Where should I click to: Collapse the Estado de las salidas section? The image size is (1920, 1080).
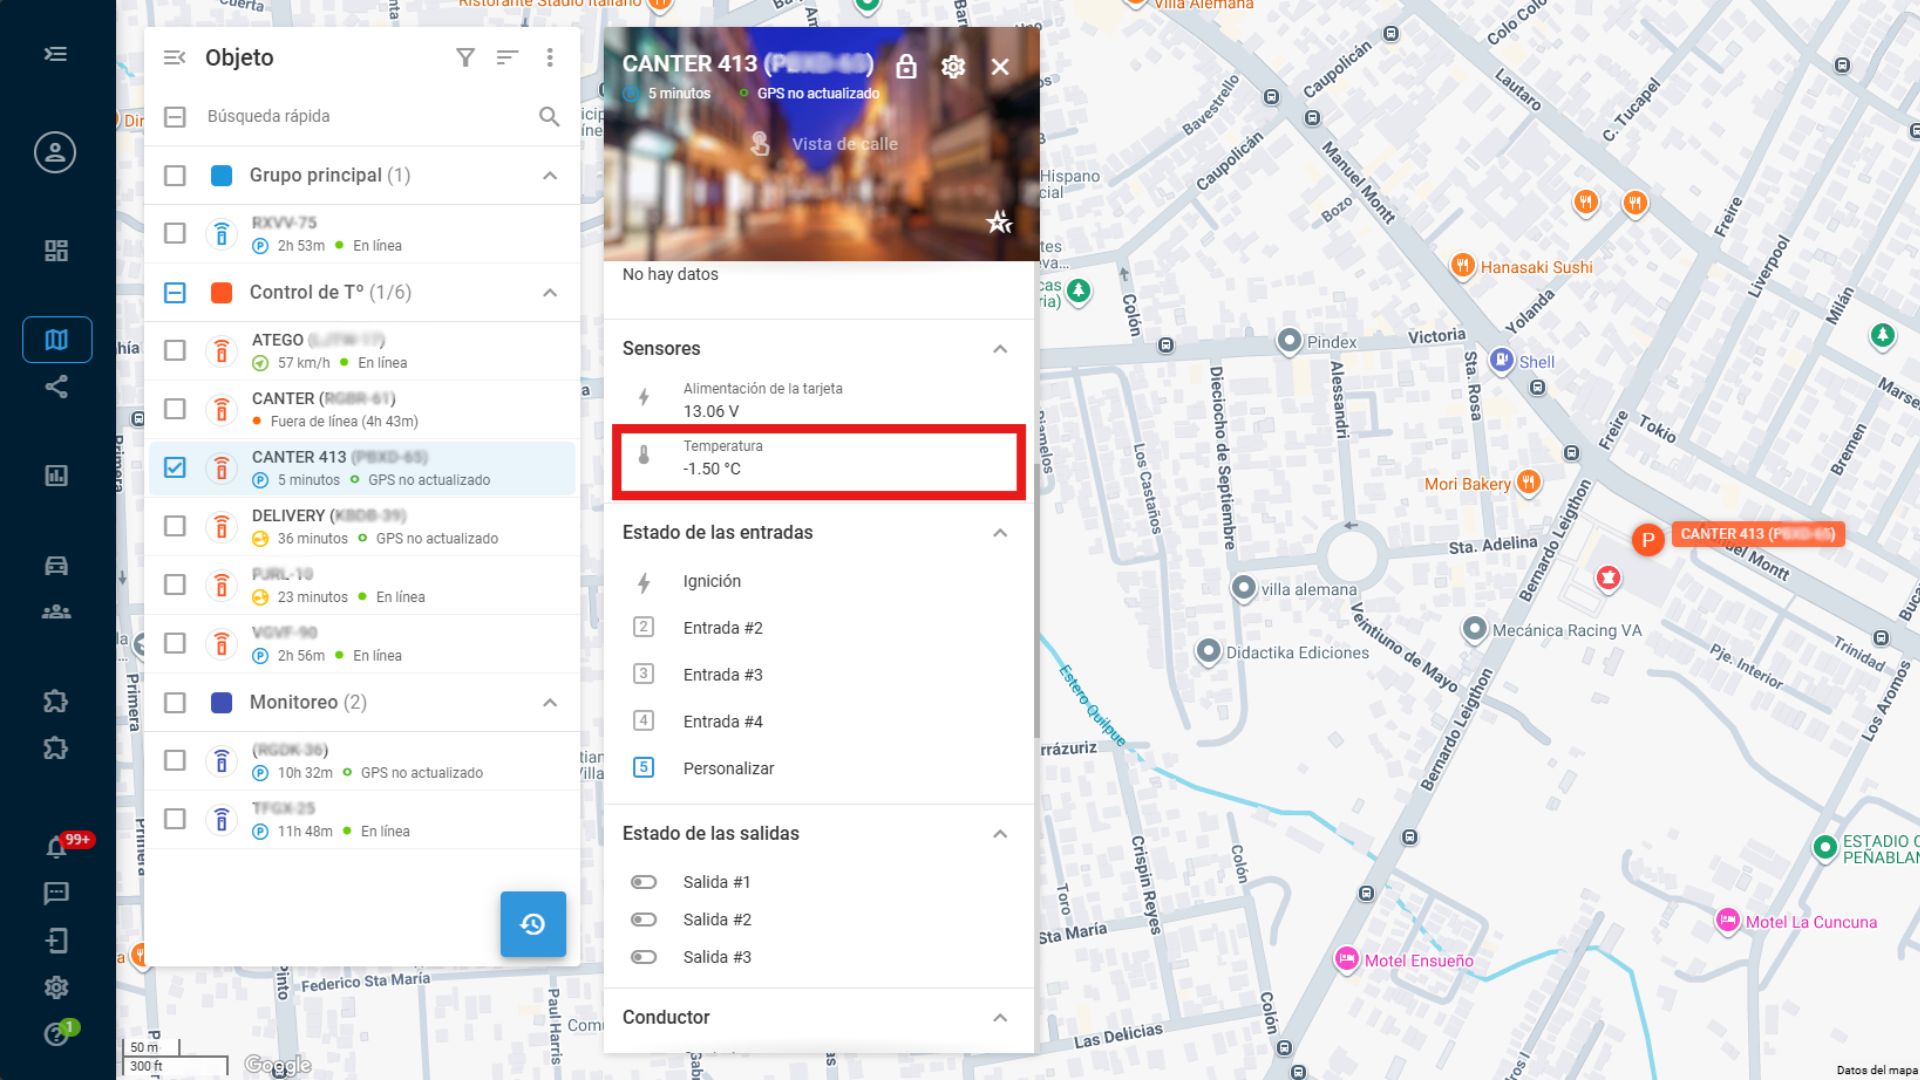tap(999, 834)
